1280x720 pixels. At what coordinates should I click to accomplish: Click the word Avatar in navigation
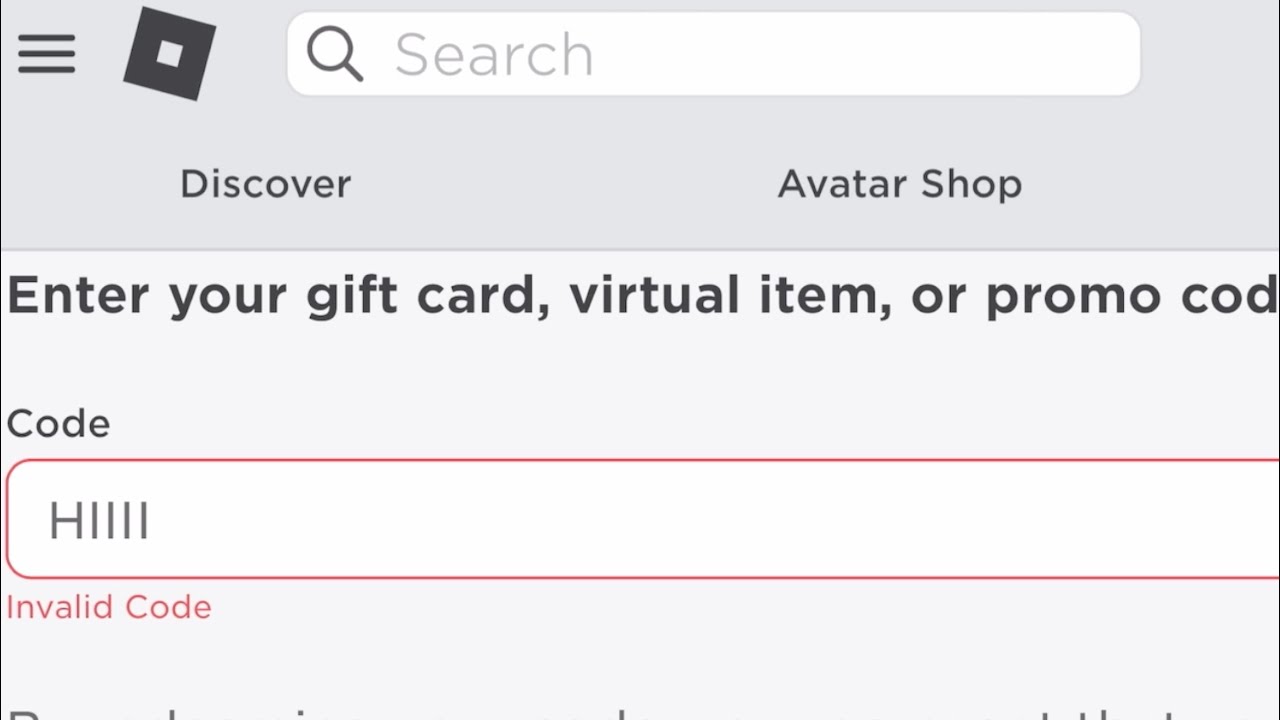coord(842,184)
